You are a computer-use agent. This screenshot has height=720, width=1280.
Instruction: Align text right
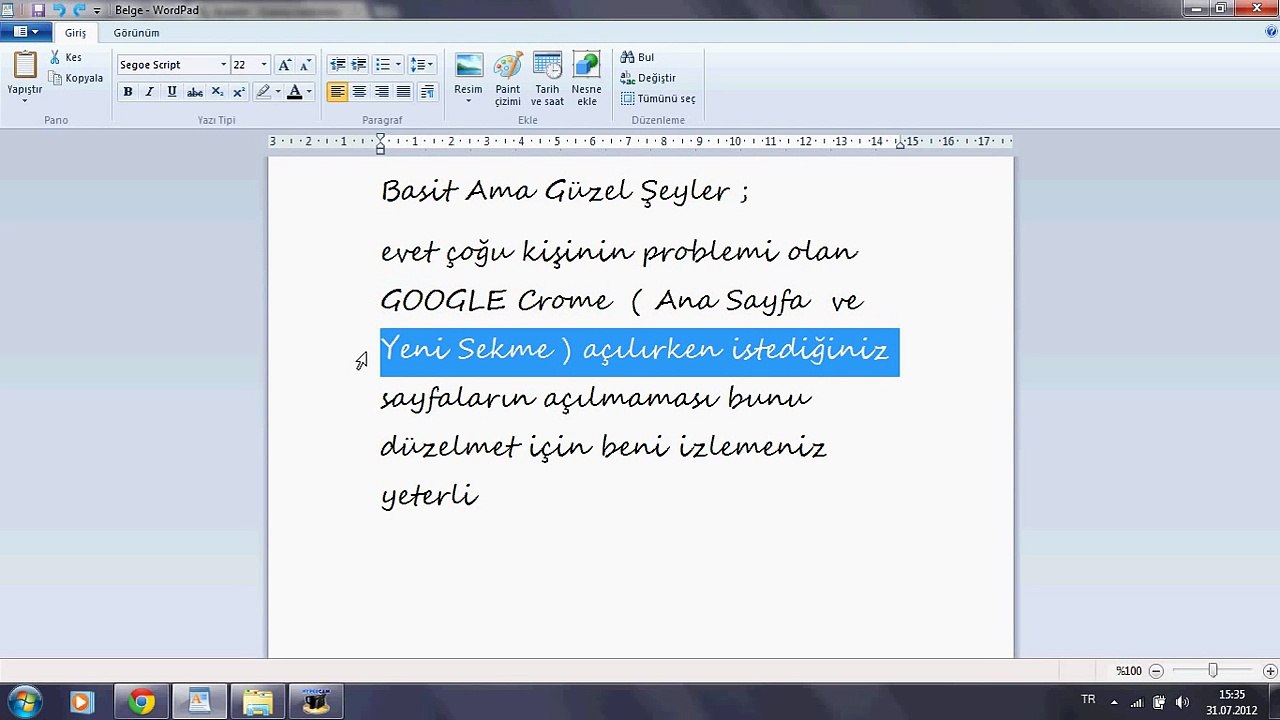[382, 92]
